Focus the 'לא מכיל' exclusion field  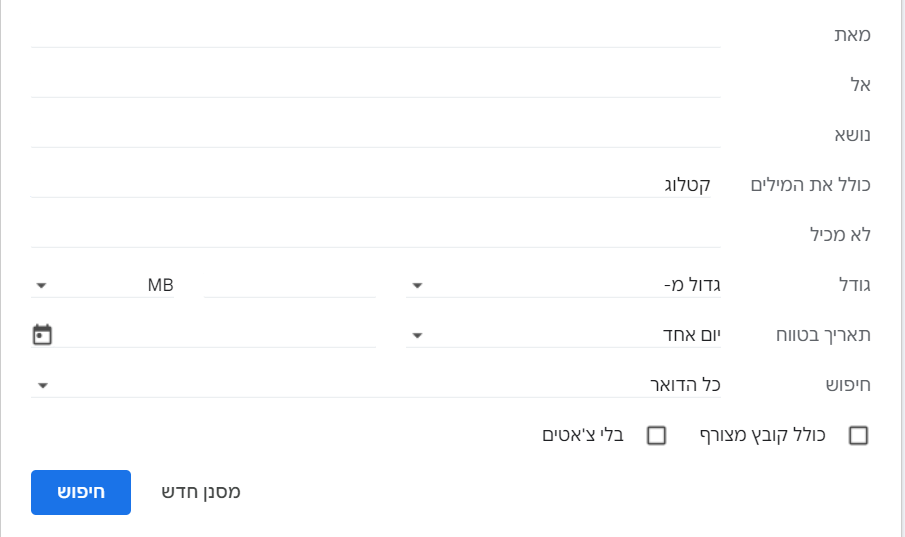point(376,234)
